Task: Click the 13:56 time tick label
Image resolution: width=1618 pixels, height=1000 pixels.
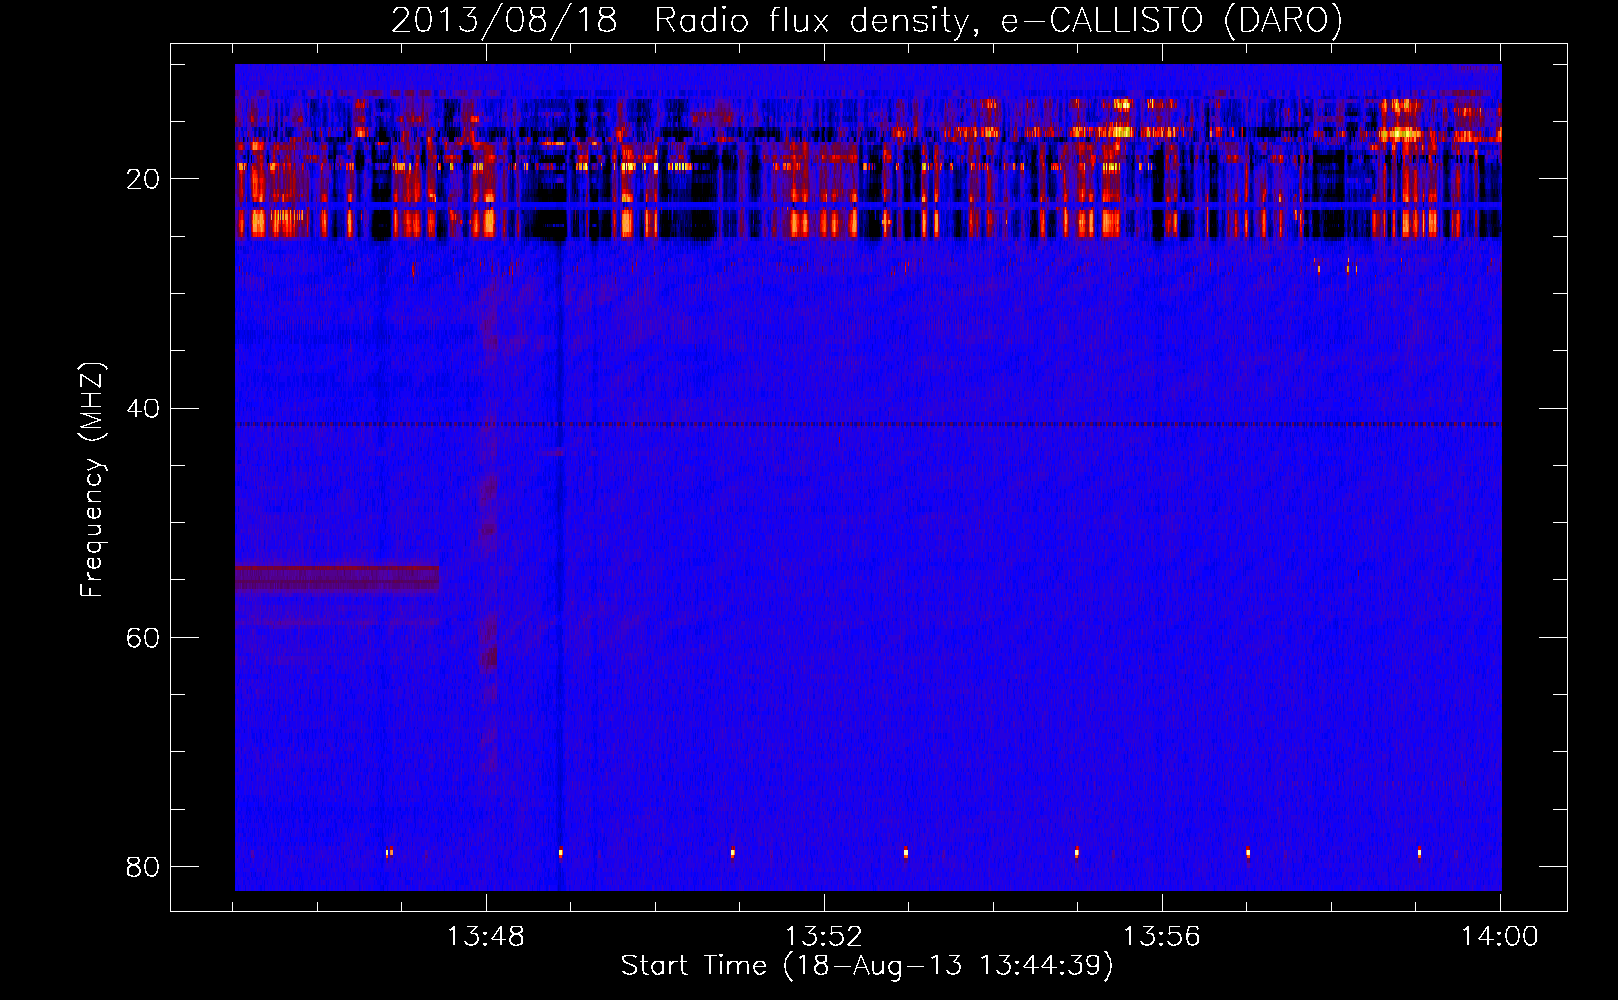Action: point(1162,937)
